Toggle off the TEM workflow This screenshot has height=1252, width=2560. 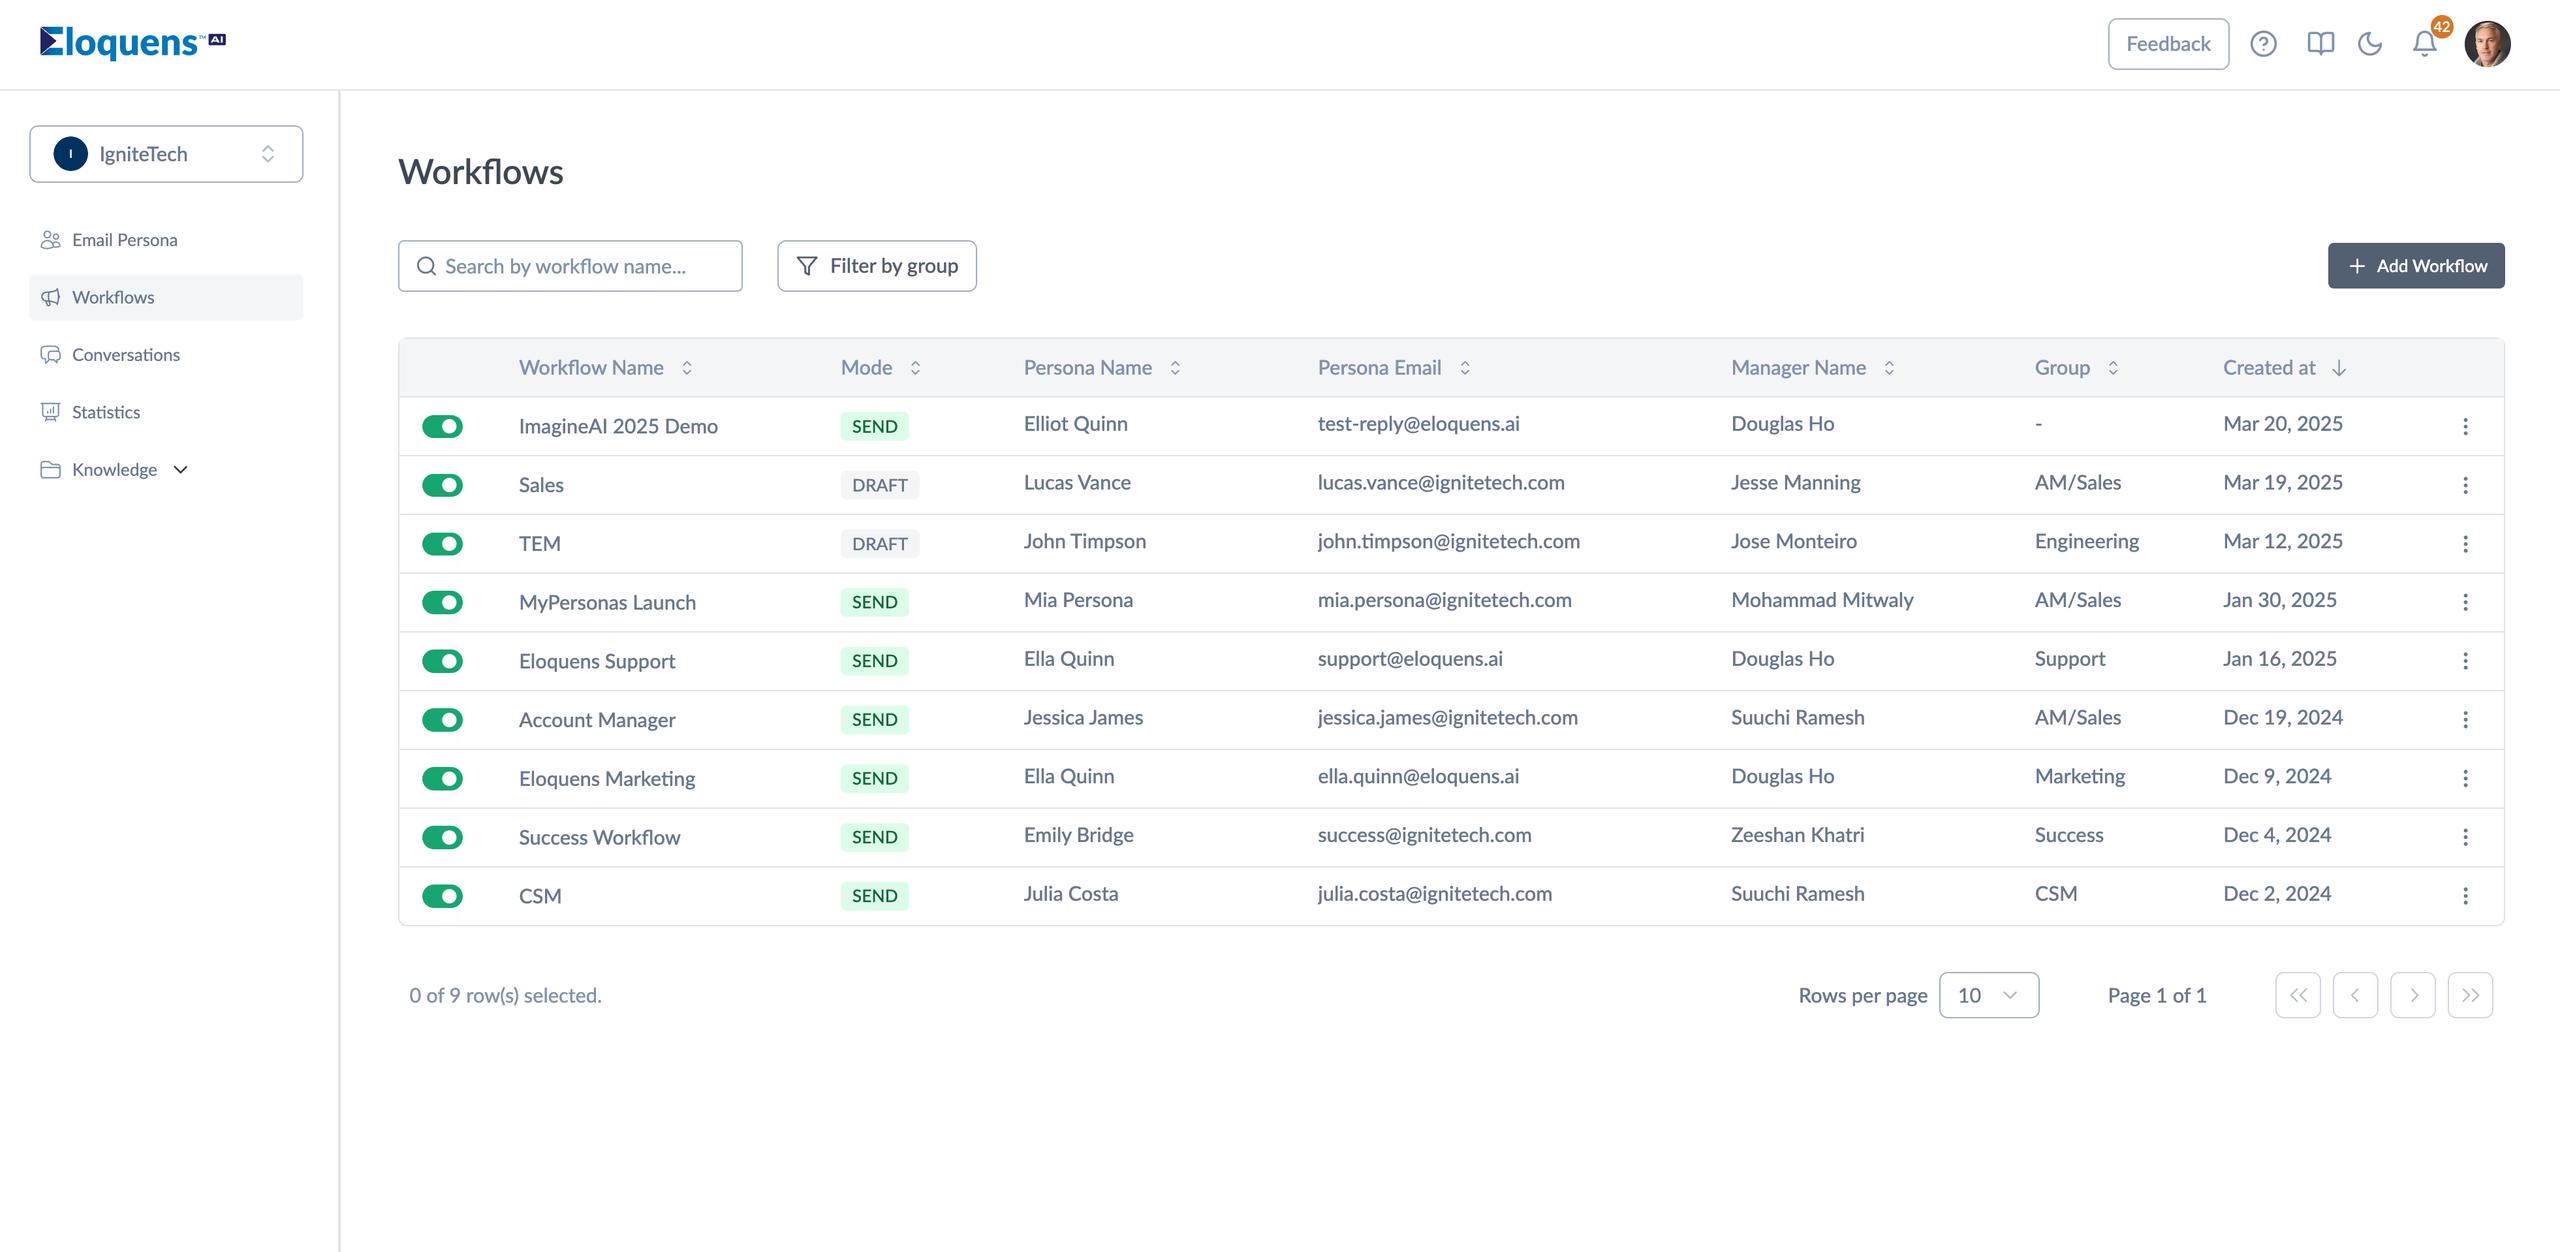442,544
